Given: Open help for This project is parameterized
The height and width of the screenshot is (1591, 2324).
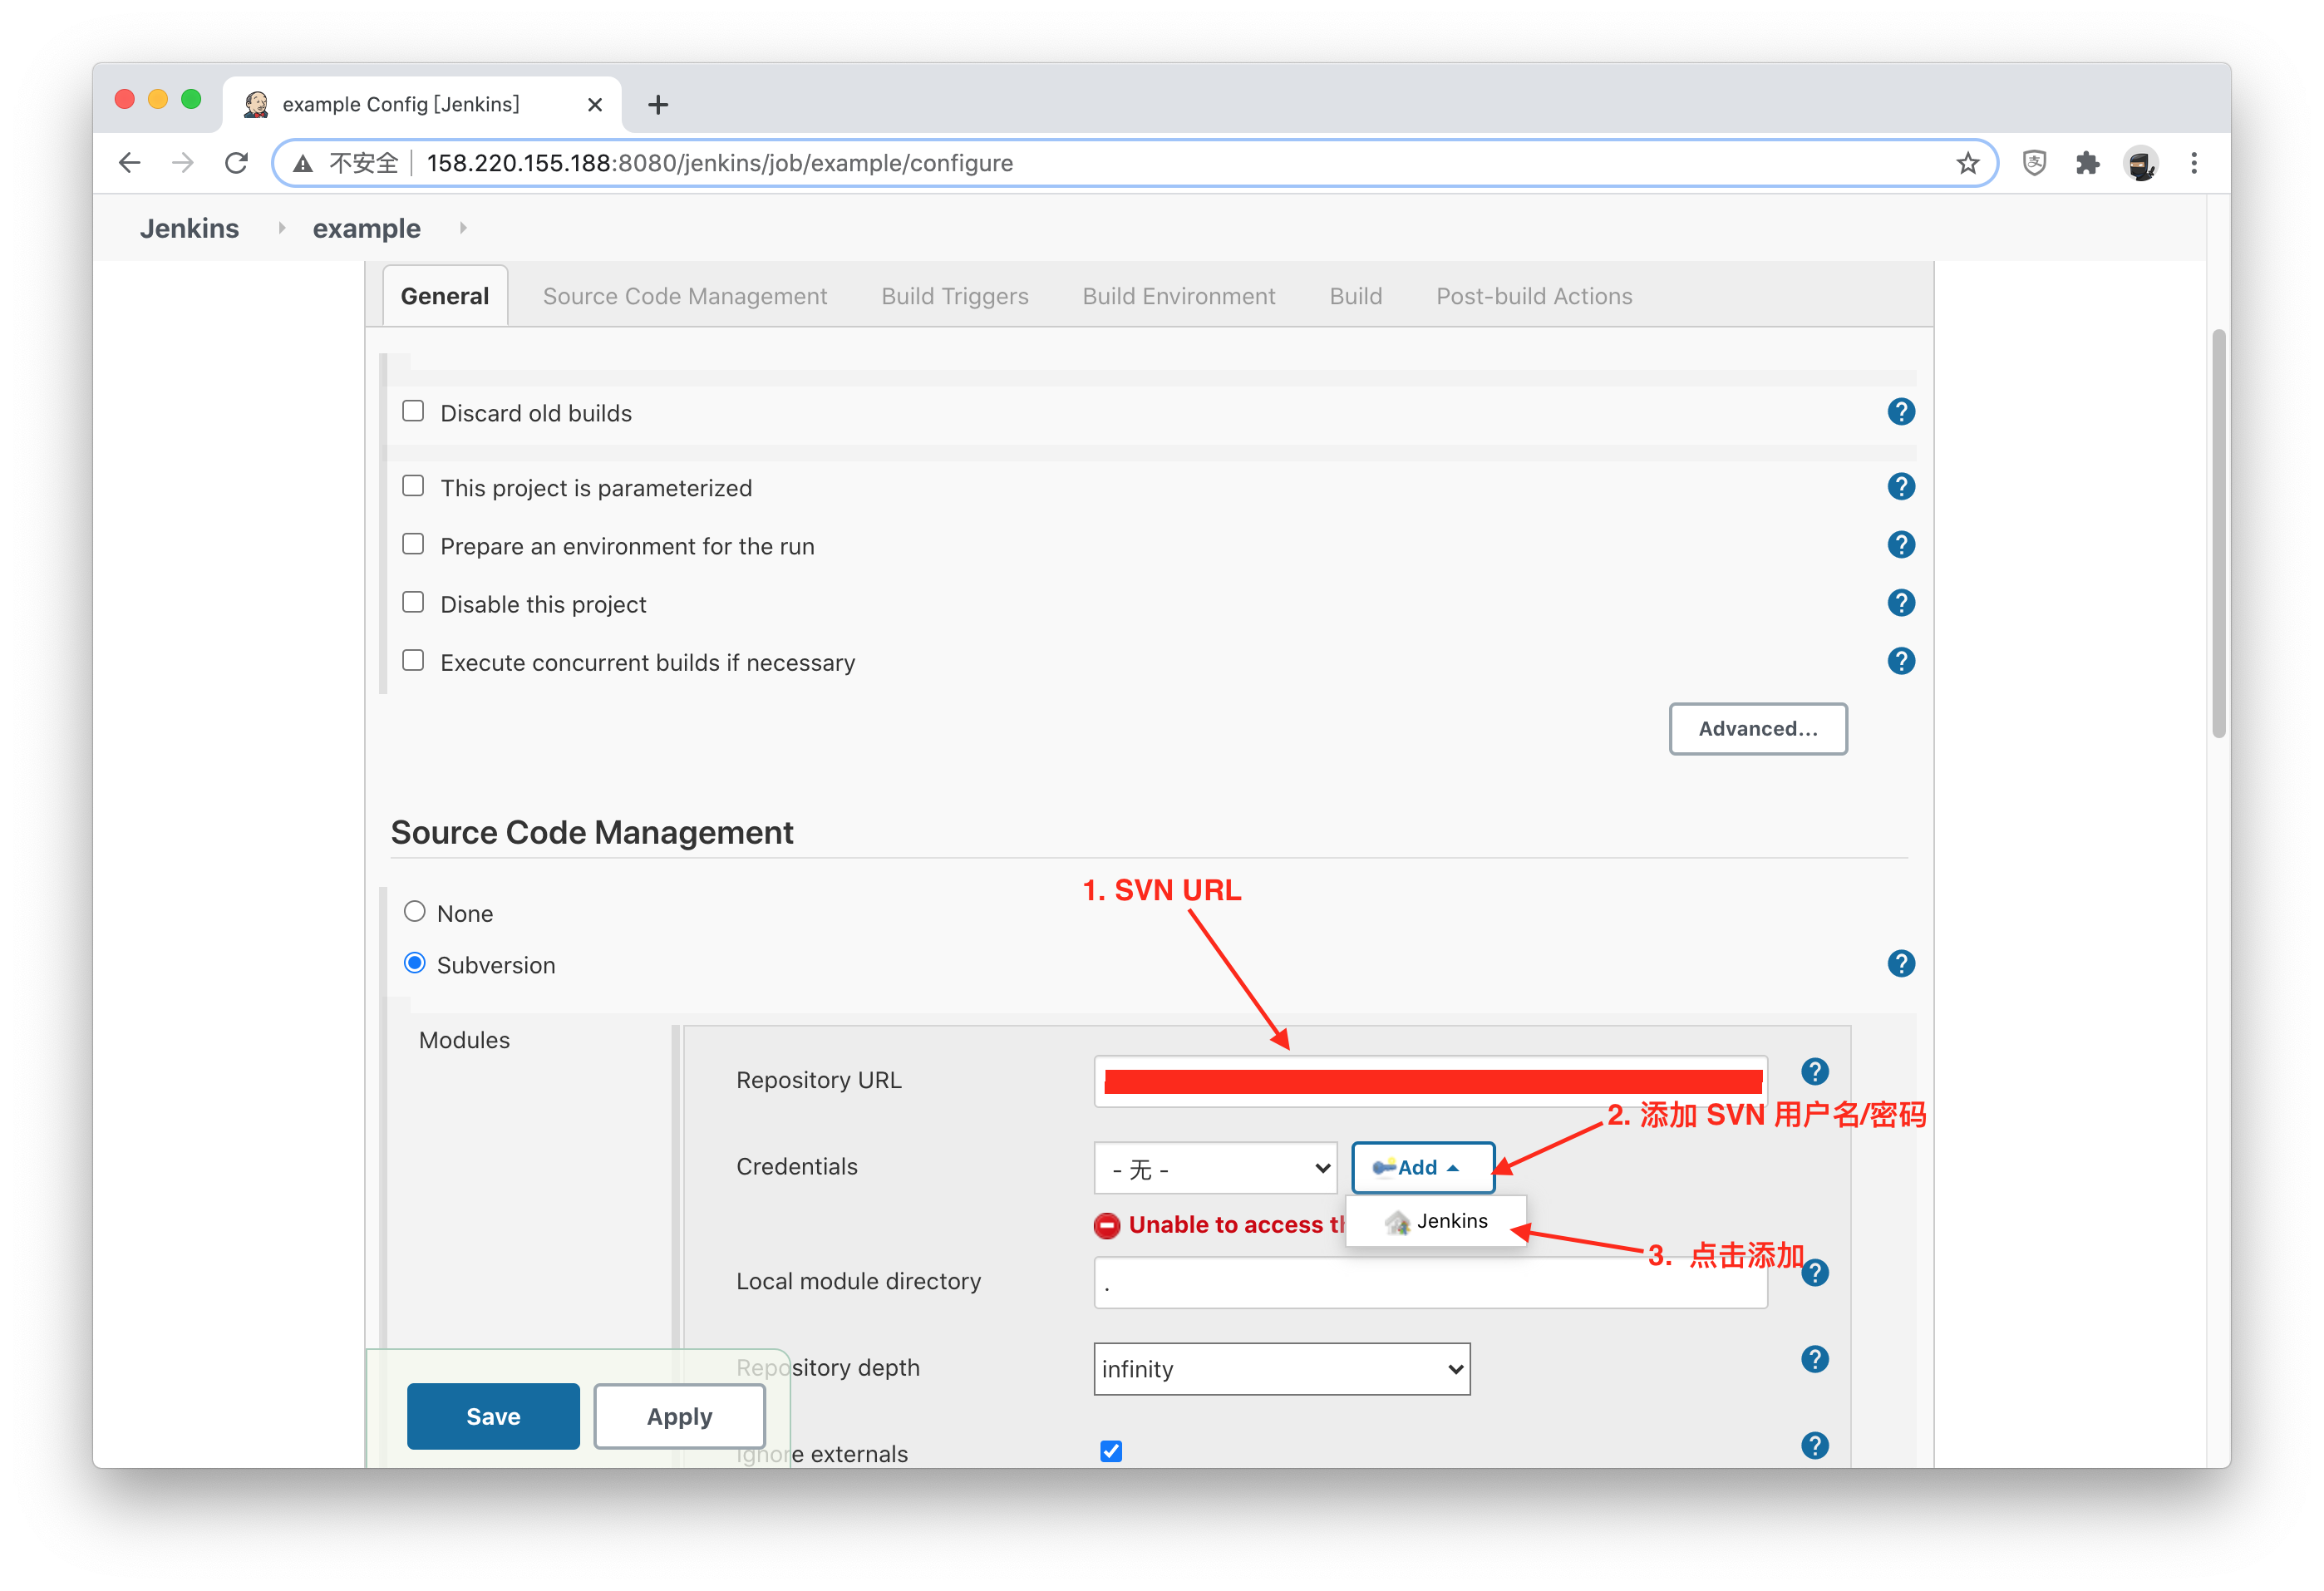Looking at the screenshot, I should tap(1900, 487).
